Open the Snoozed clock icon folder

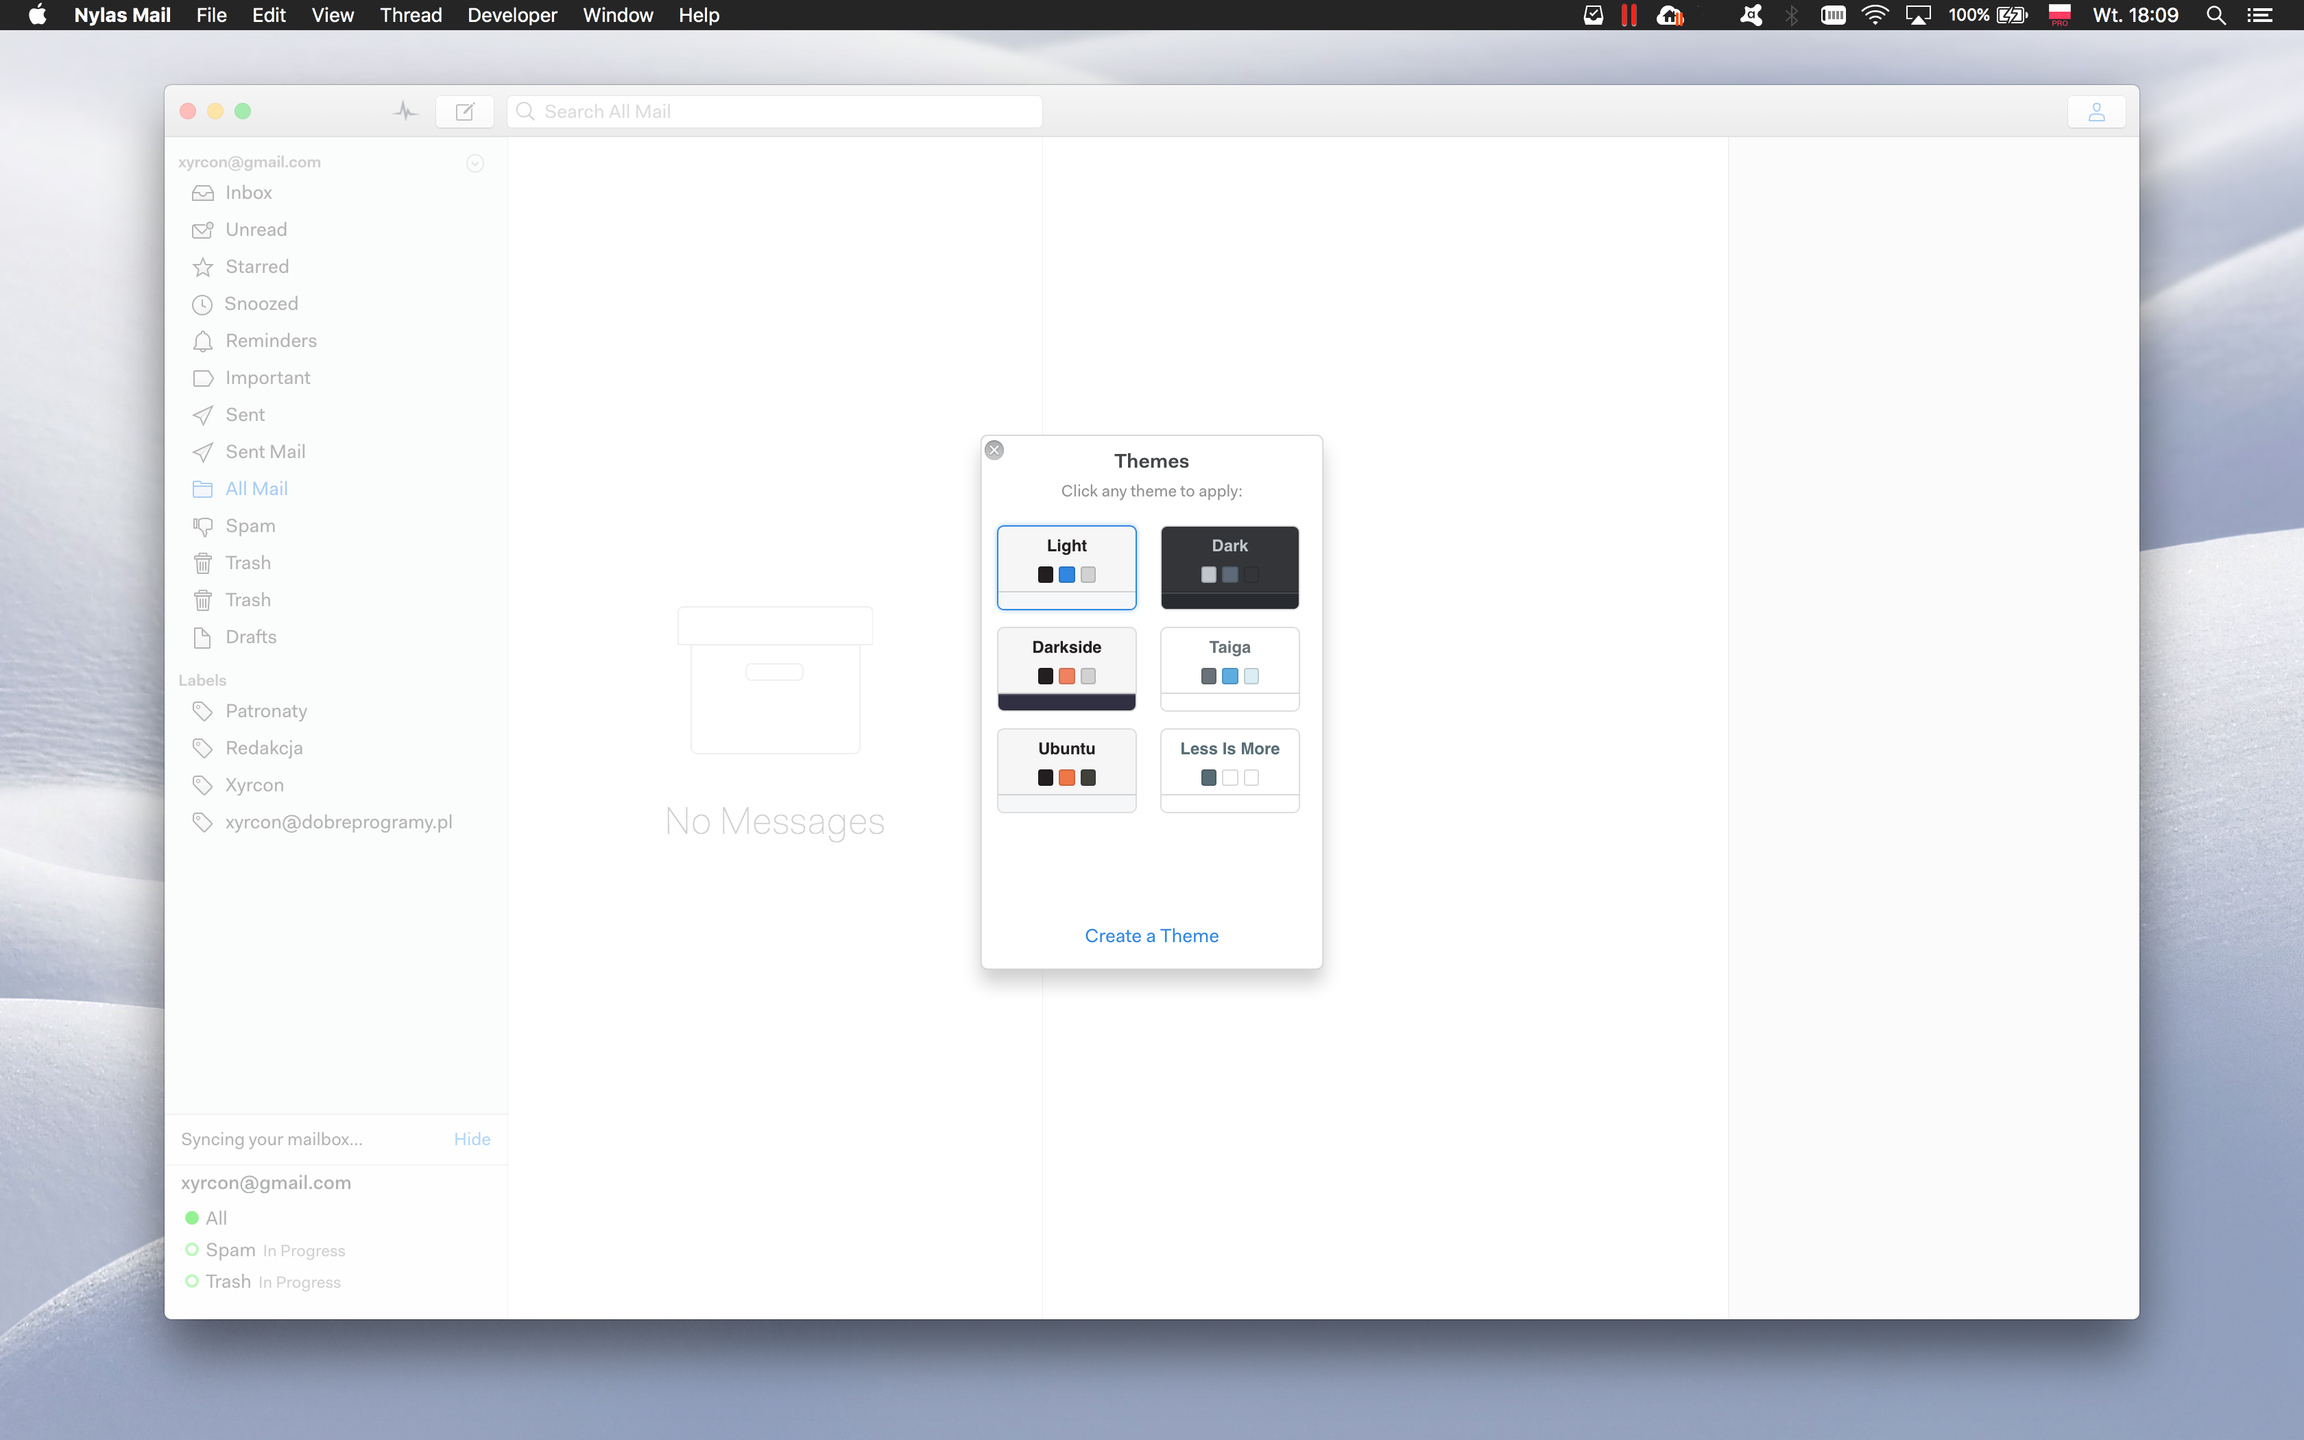(x=203, y=304)
